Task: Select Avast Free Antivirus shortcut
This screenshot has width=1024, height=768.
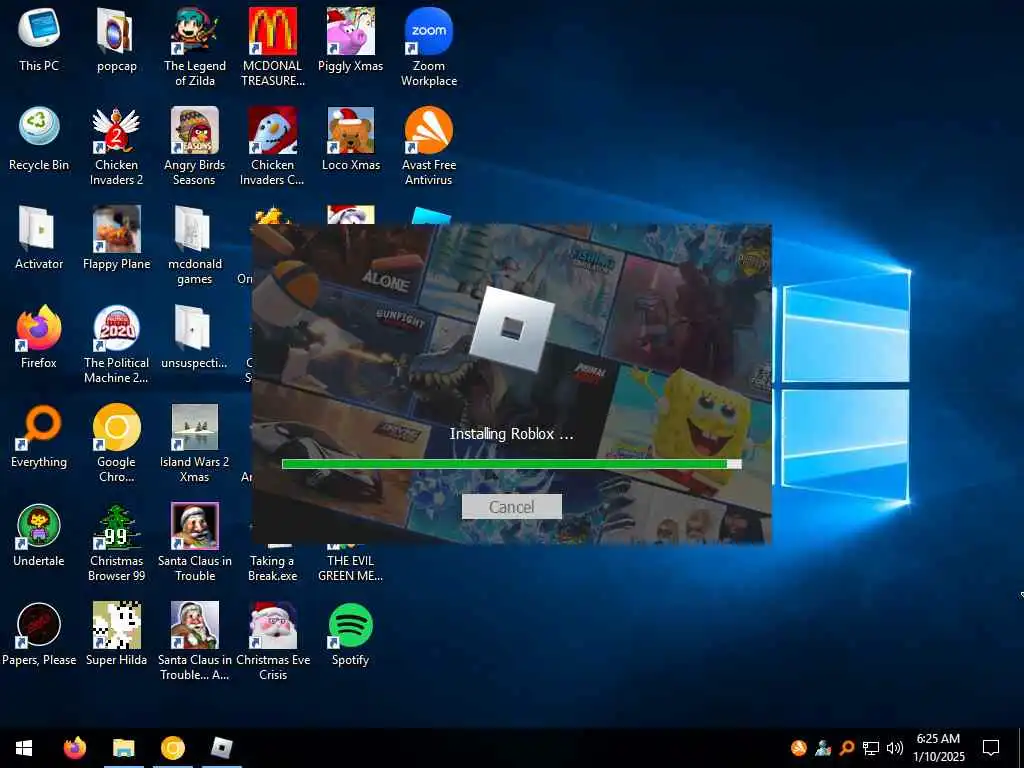Action: point(428,146)
